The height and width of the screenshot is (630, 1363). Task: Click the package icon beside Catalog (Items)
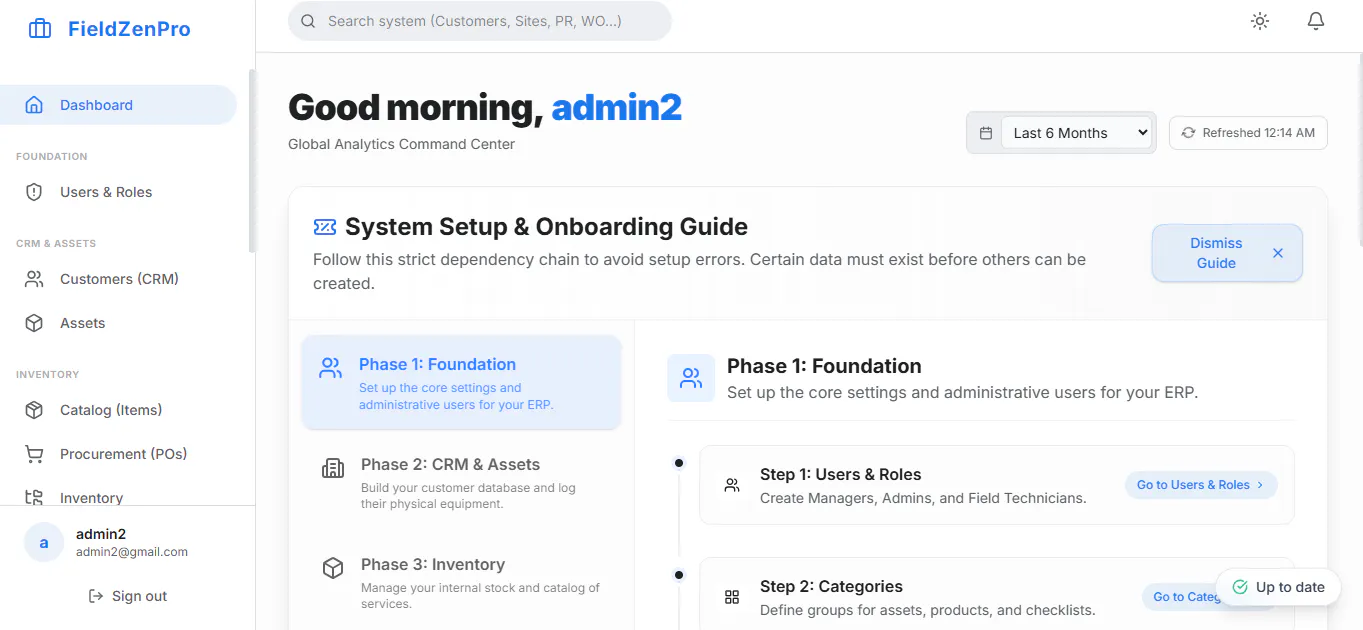point(34,410)
